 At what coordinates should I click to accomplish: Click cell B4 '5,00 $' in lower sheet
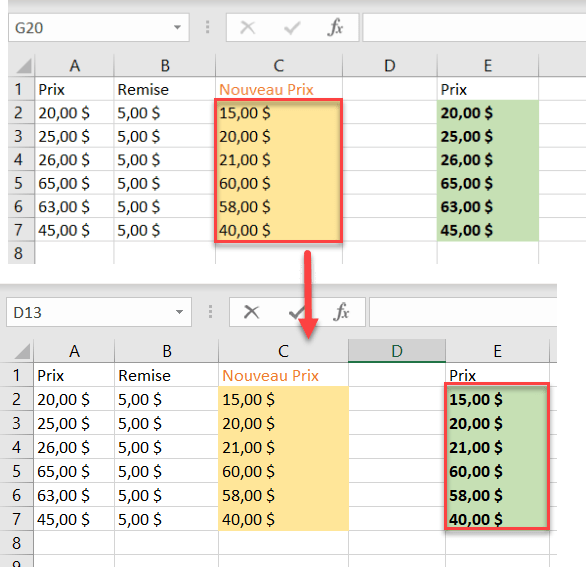pos(166,447)
